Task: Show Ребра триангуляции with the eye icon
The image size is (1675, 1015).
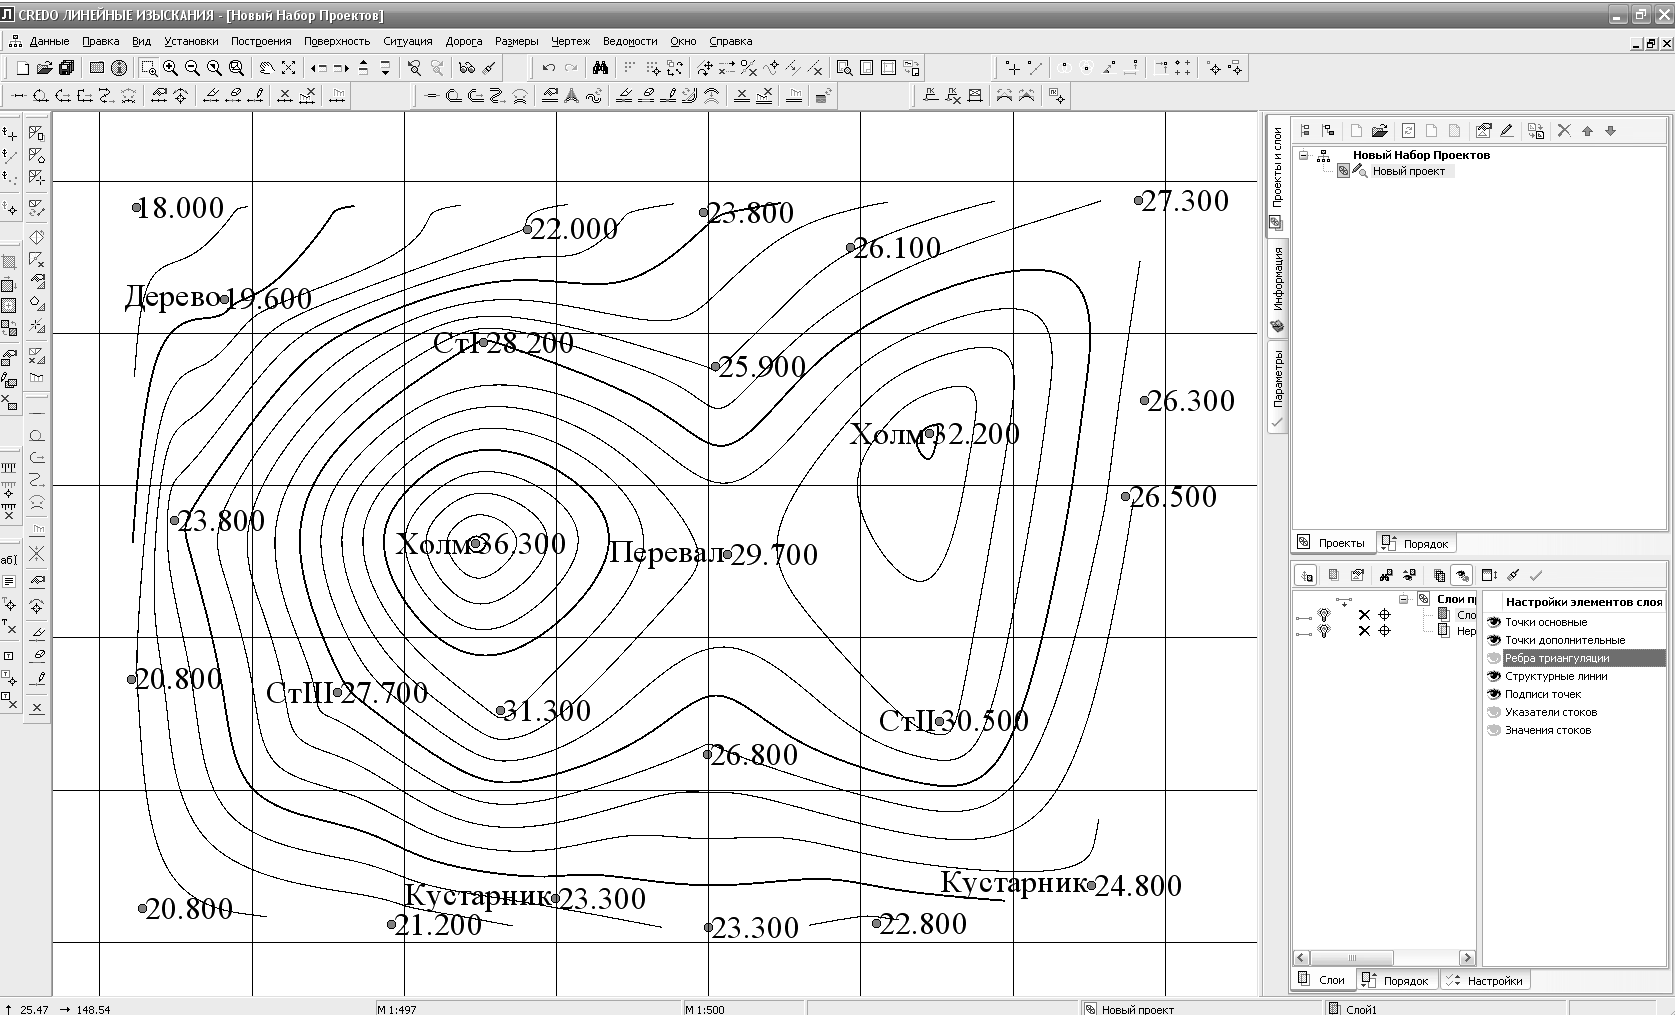Action: 1495,658
